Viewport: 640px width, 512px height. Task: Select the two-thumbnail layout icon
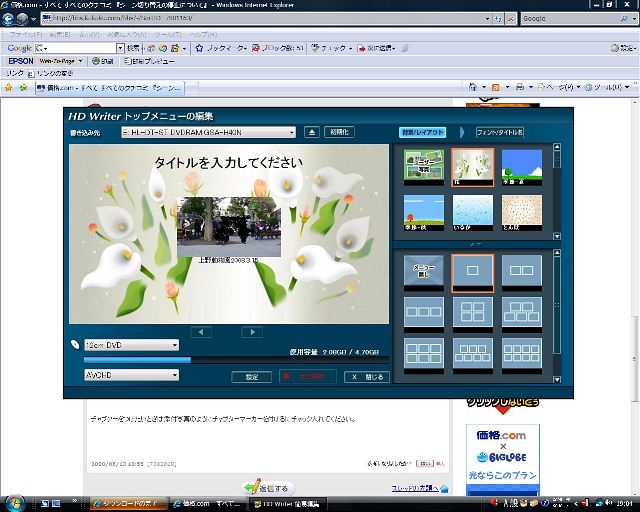pyautogui.click(x=522, y=273)
